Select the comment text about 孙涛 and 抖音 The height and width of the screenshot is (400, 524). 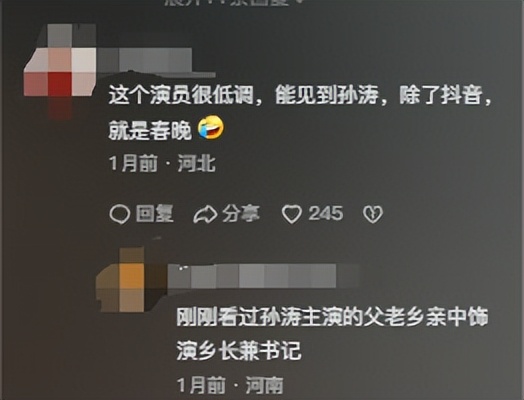click(300, 112)
